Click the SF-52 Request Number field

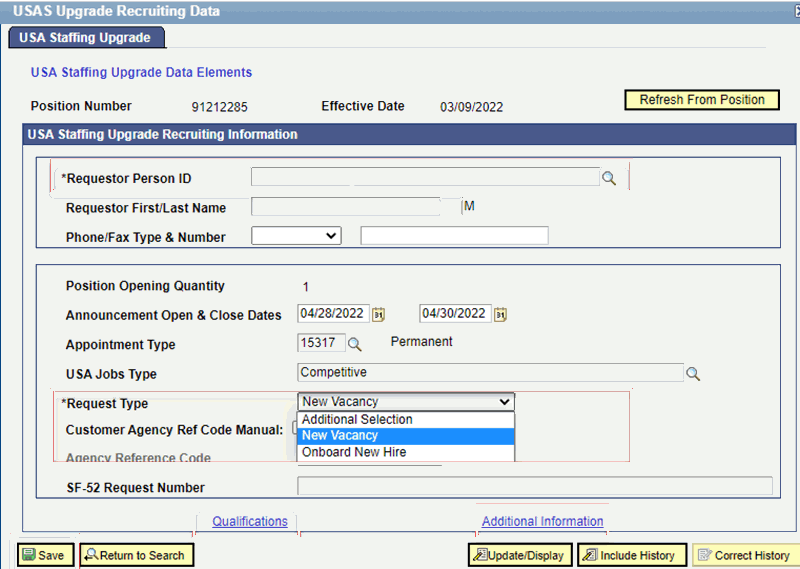coord(535,486)
